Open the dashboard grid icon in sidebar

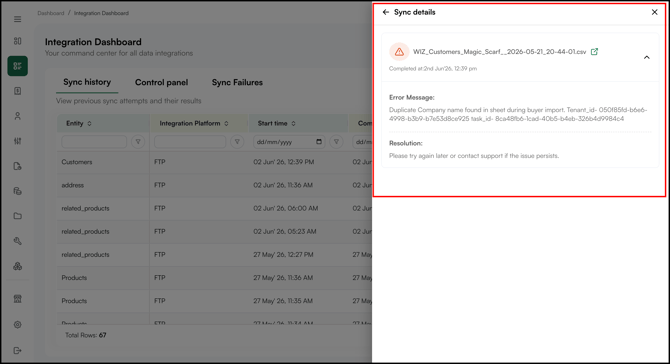pos(18,41)
